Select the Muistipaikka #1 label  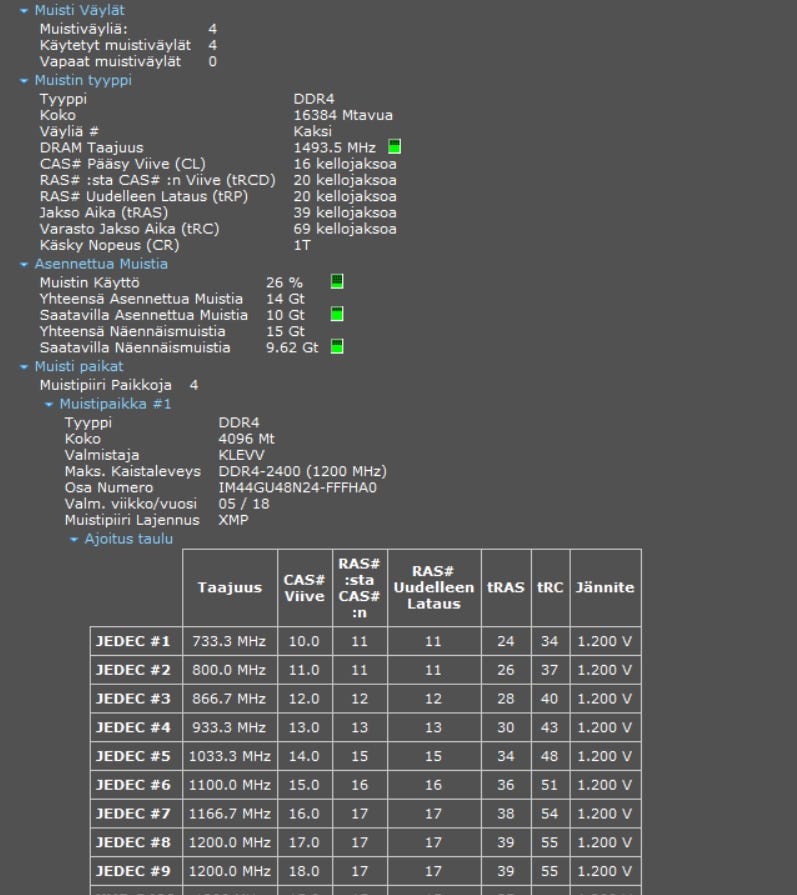(x=115, y=404)
